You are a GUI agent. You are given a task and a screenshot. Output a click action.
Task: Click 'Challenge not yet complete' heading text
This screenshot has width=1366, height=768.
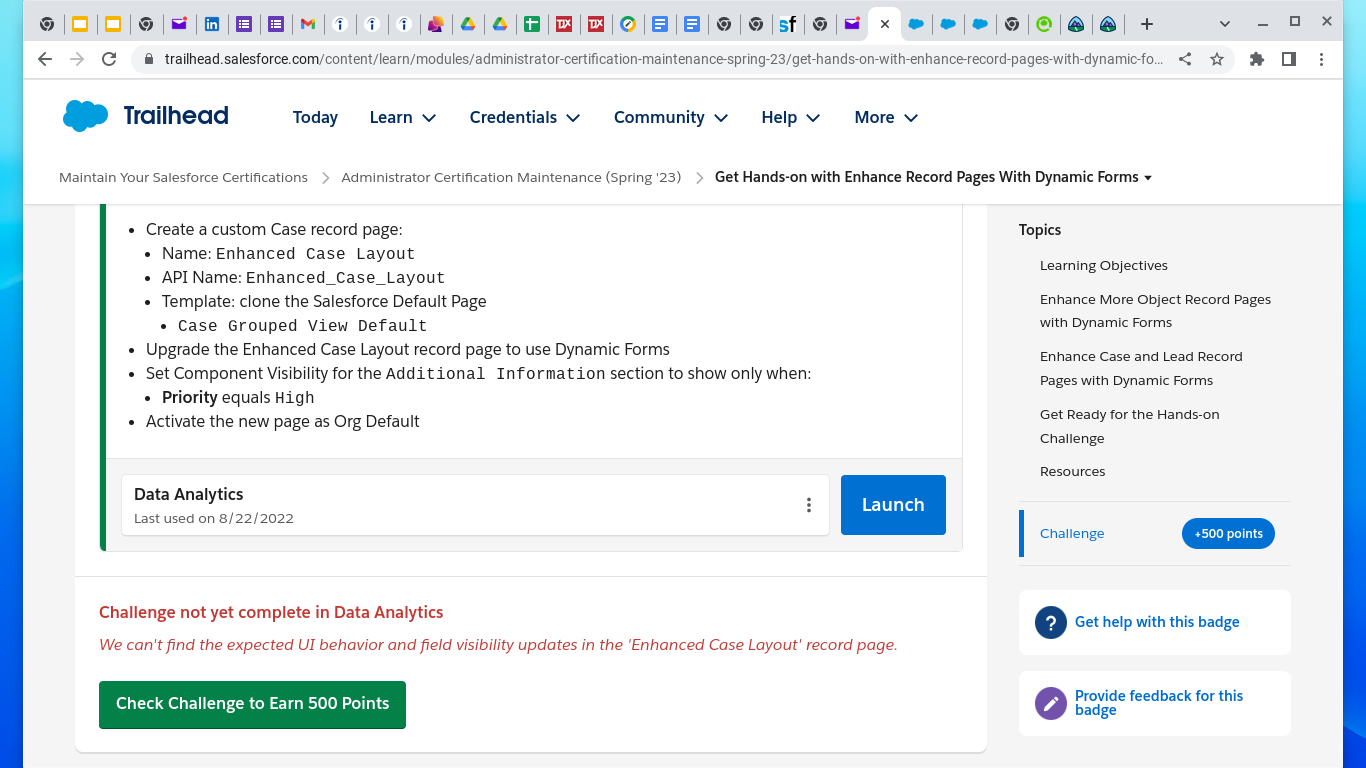click(271, 612)
